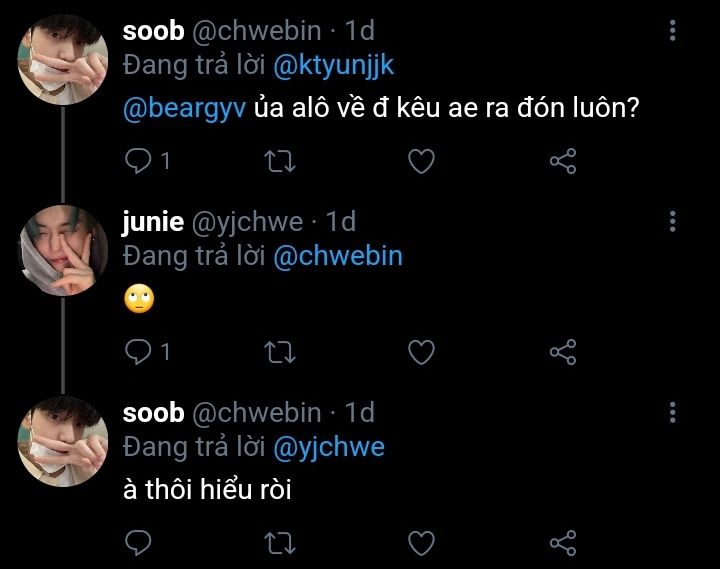Share soob's tweet mentioning @beargyv

click(564, 161)
